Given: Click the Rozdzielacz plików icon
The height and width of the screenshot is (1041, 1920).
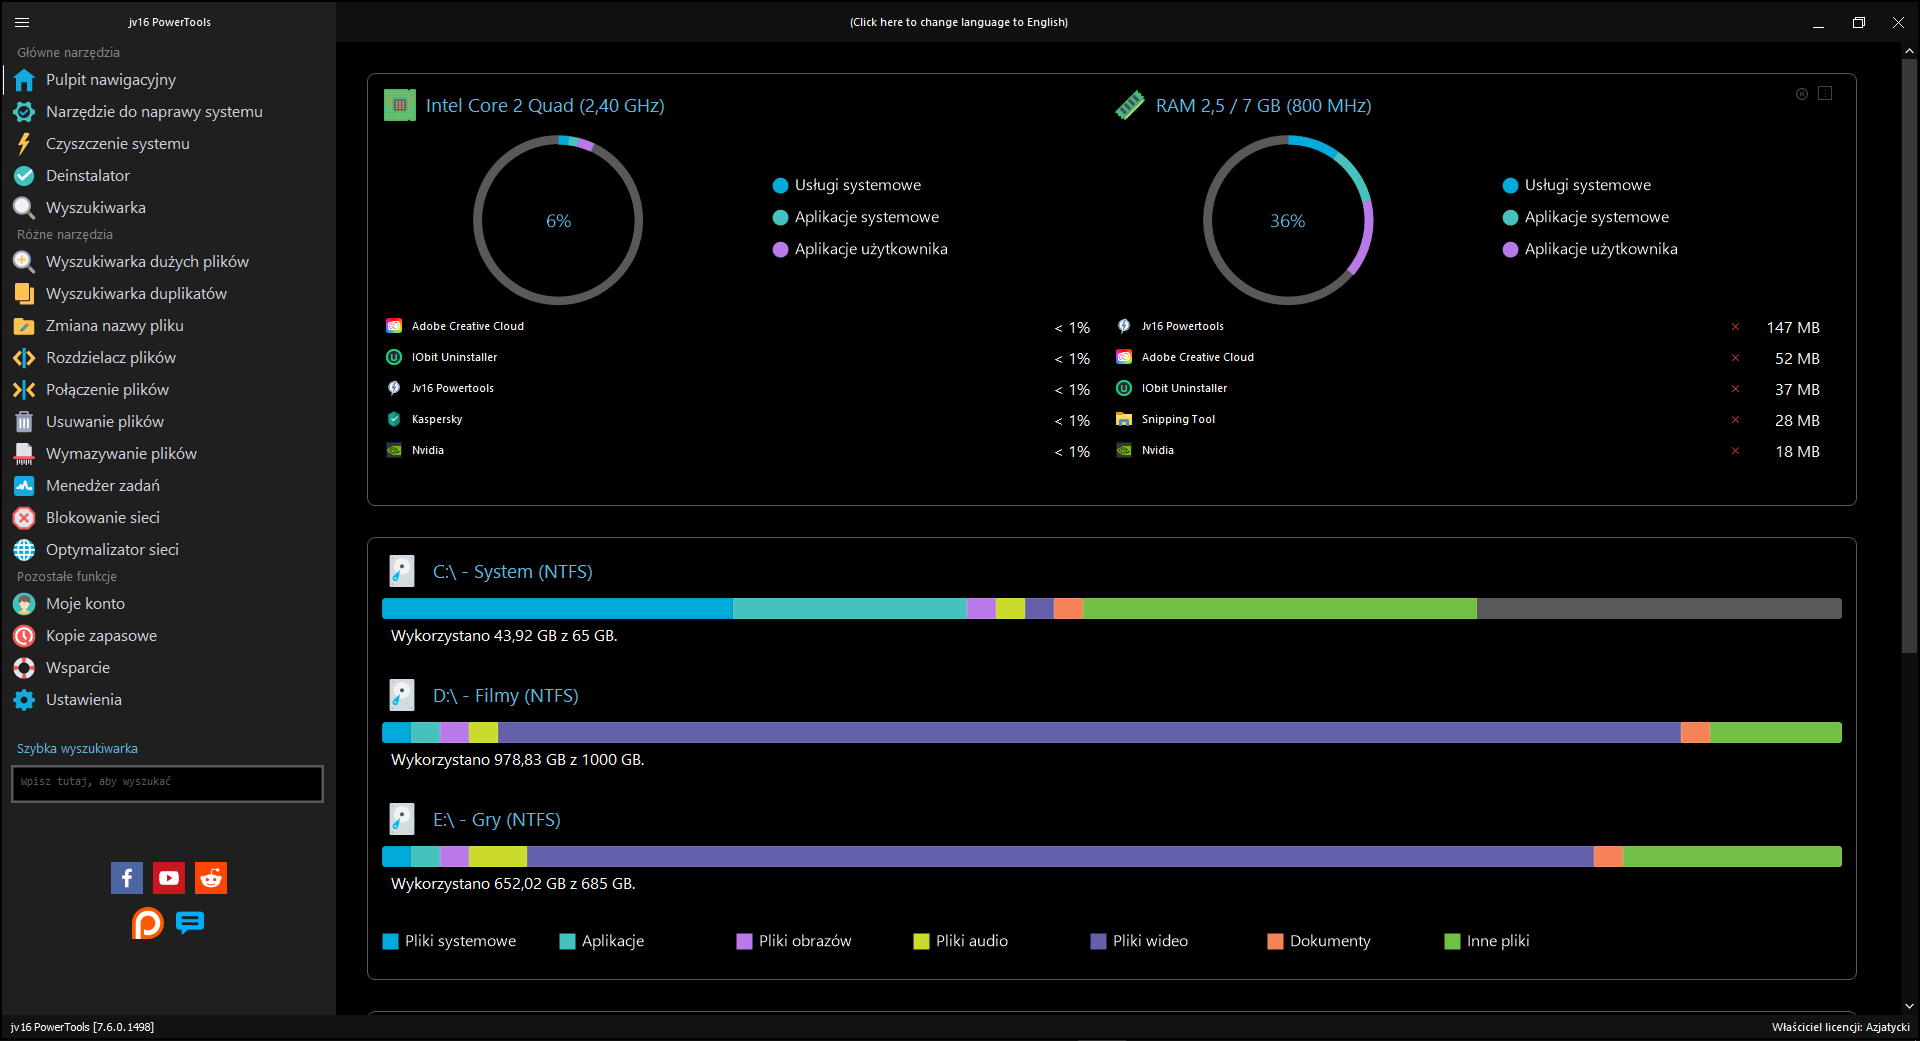Looking at the screenshot, I should coord(24,358).
